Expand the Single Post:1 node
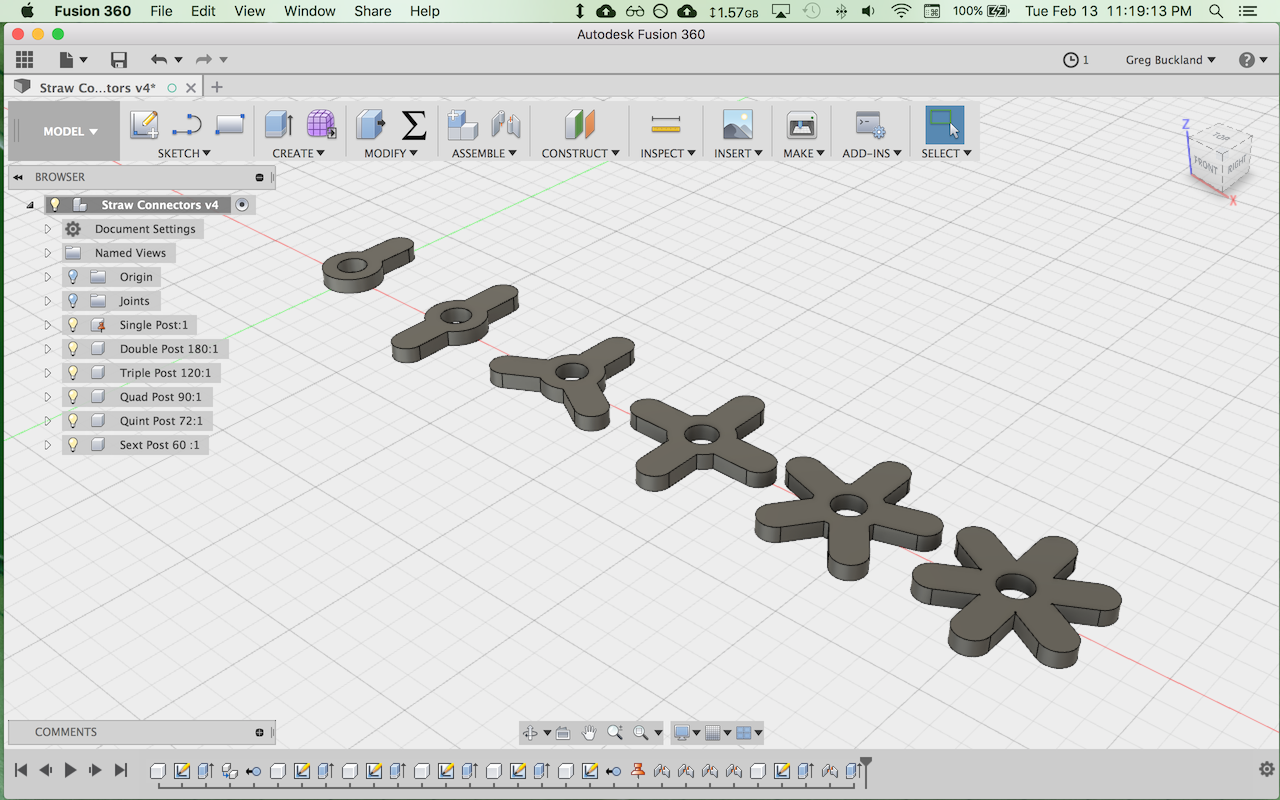This screenshot has height=800, width=1280. tap(47, 325)
